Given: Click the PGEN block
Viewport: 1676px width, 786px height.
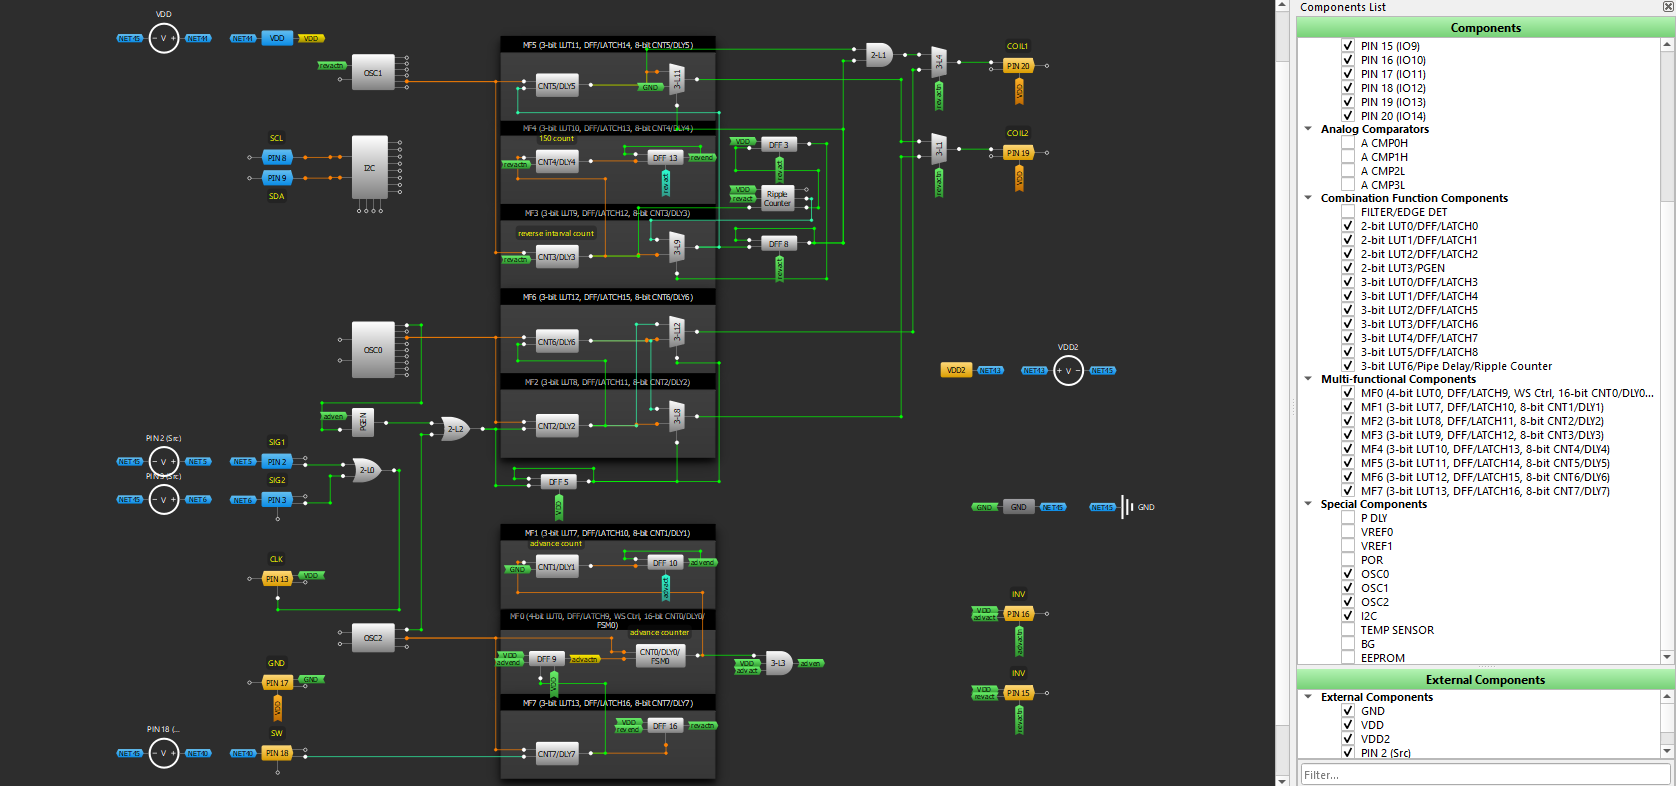Looking at the screenshot, I should [363, 421].
